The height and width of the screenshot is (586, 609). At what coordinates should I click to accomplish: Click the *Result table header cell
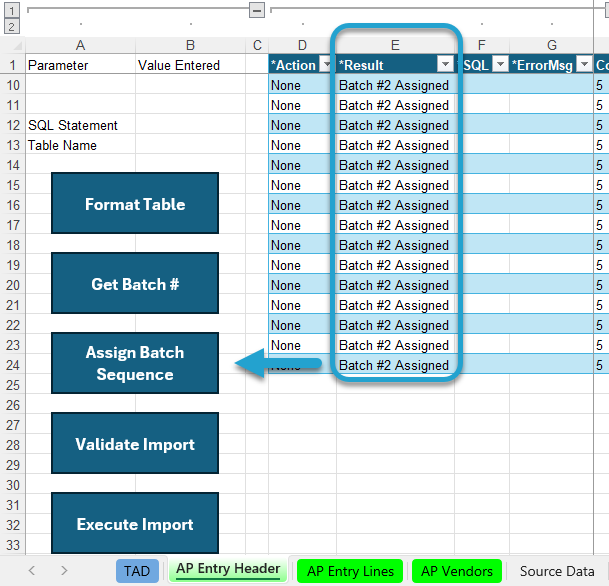395,65
